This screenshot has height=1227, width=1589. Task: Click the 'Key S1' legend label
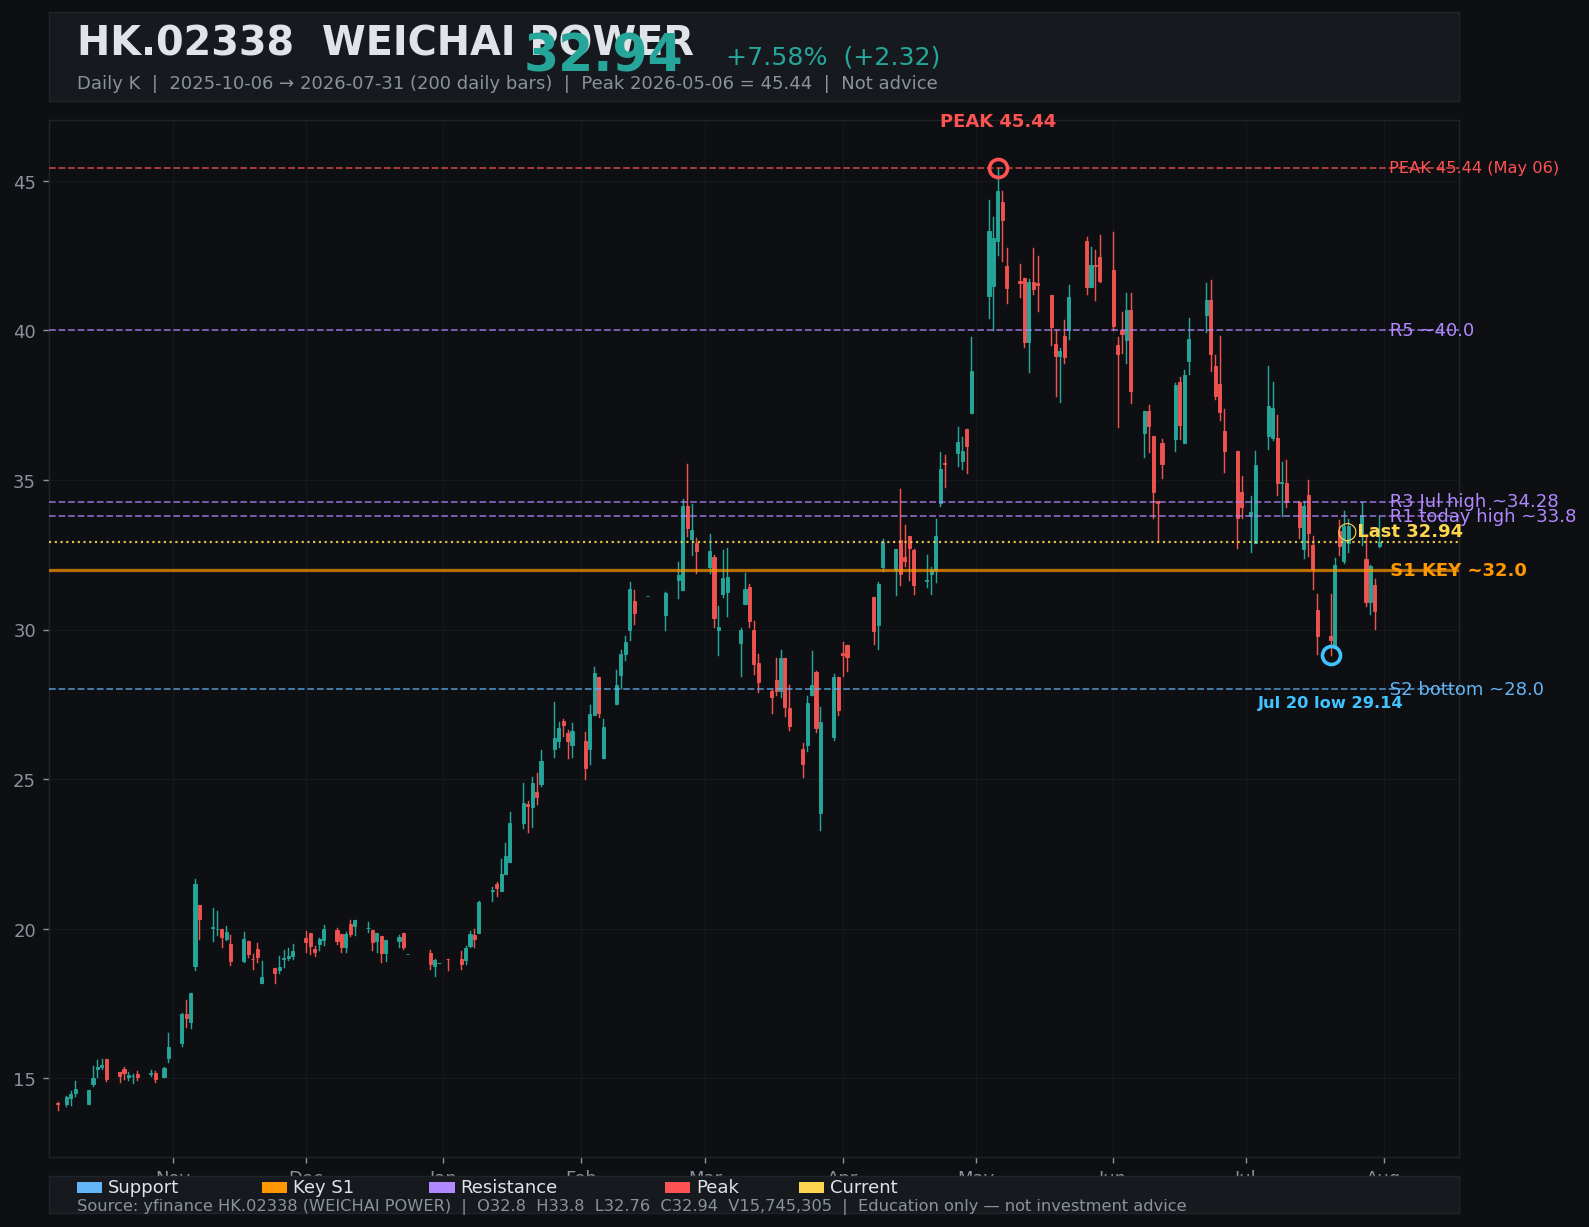coord(323,1187)
